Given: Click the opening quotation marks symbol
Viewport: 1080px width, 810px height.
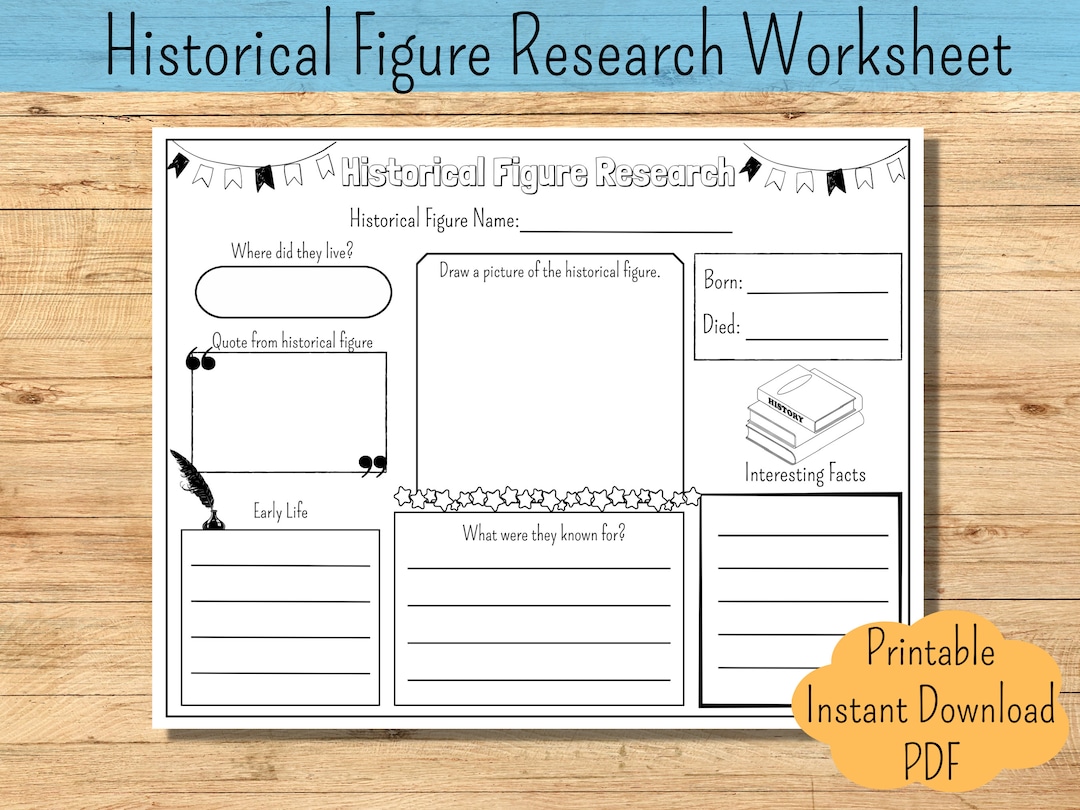Looking at the screenshot, I should pyautogui.click(x=199, y=358).
